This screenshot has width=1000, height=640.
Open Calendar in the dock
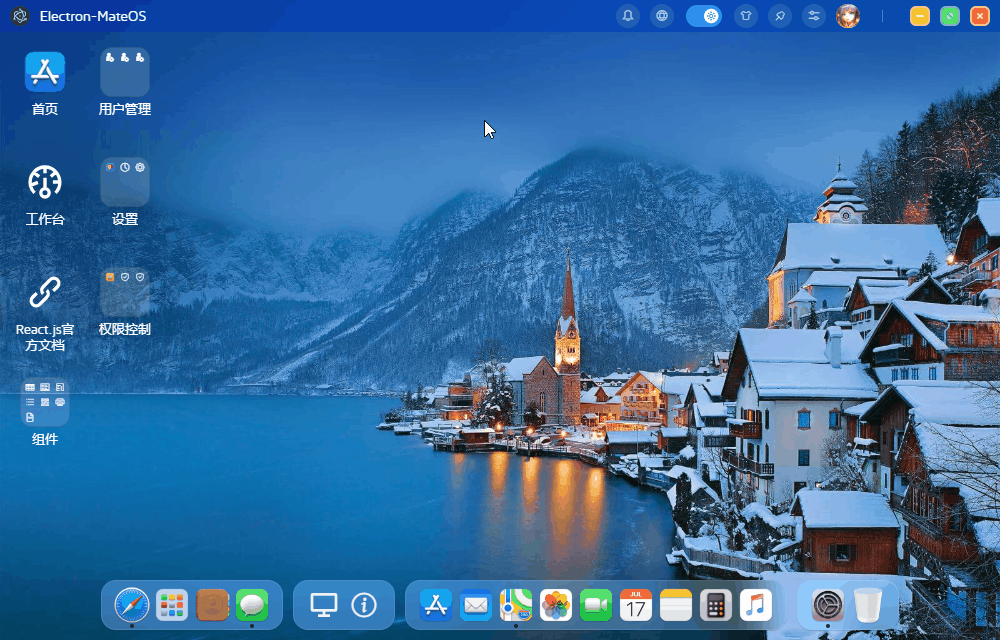636,605
